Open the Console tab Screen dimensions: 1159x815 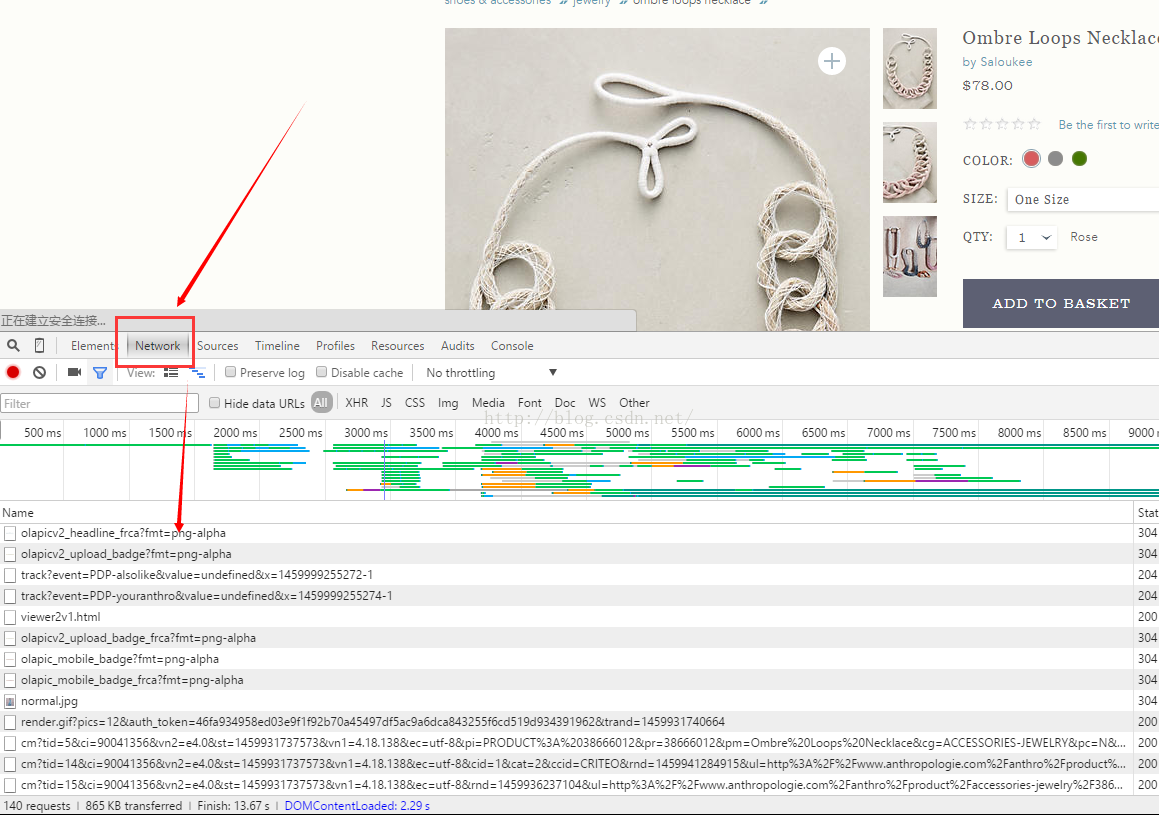pos(512,346)
